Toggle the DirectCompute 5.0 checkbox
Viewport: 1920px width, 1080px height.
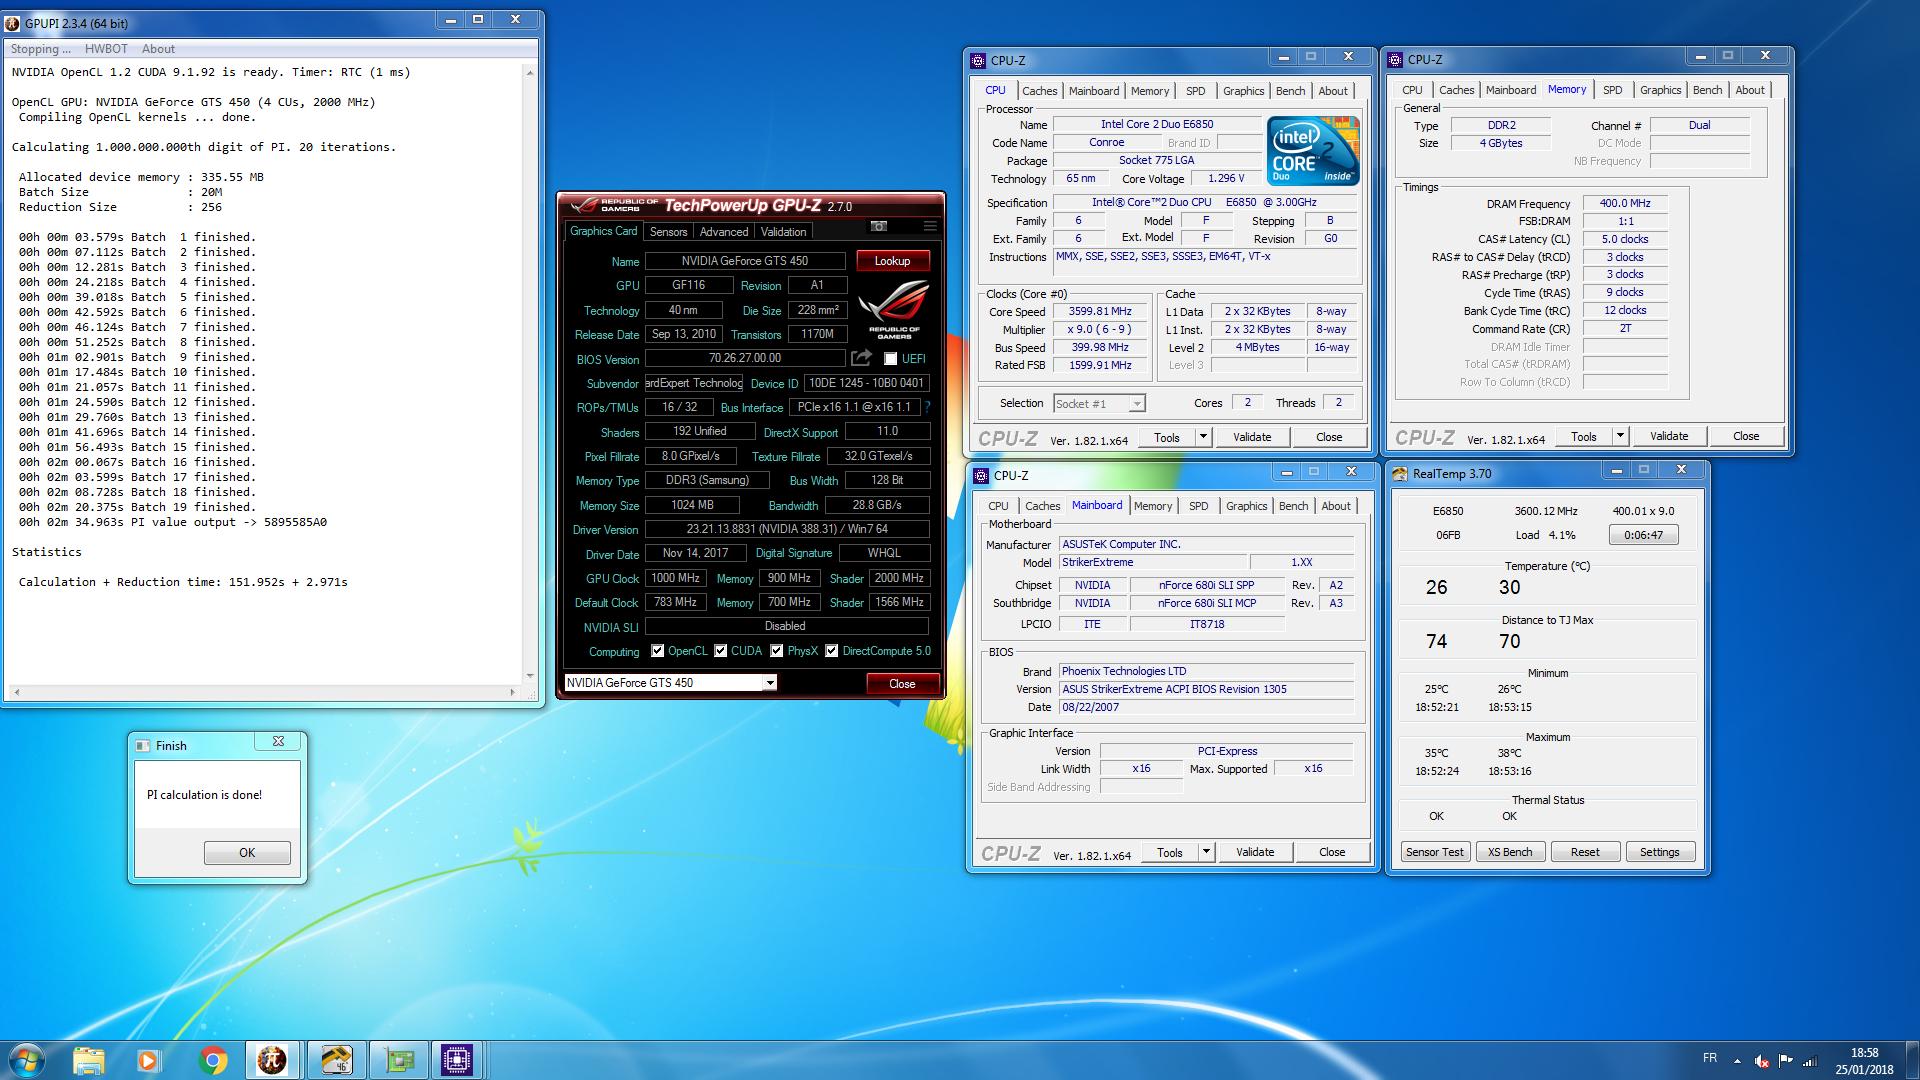click(831, 651)
